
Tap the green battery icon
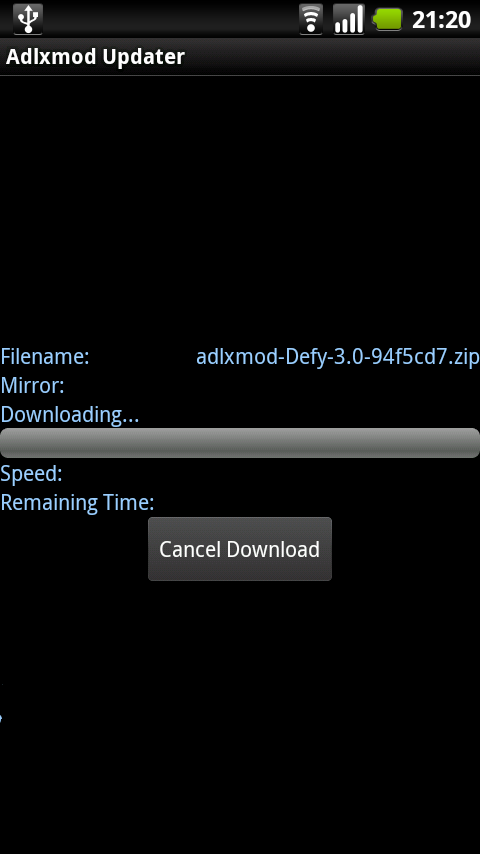pos(387,19)
